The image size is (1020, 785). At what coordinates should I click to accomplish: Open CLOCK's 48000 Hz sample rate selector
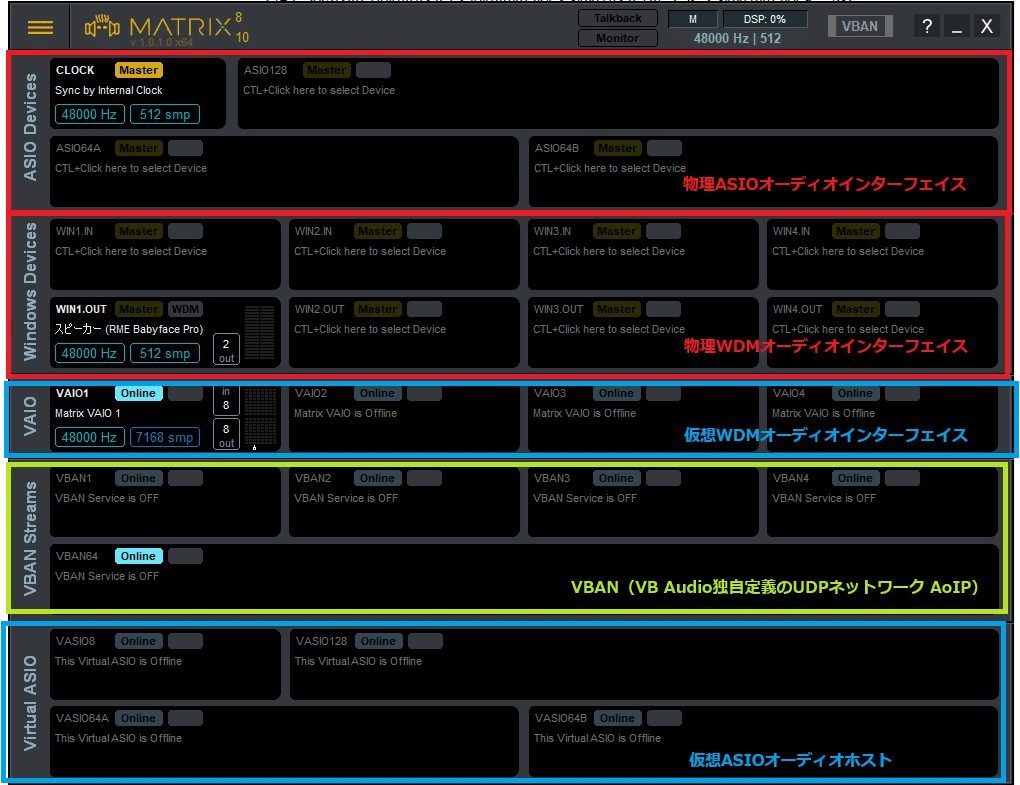89,114
